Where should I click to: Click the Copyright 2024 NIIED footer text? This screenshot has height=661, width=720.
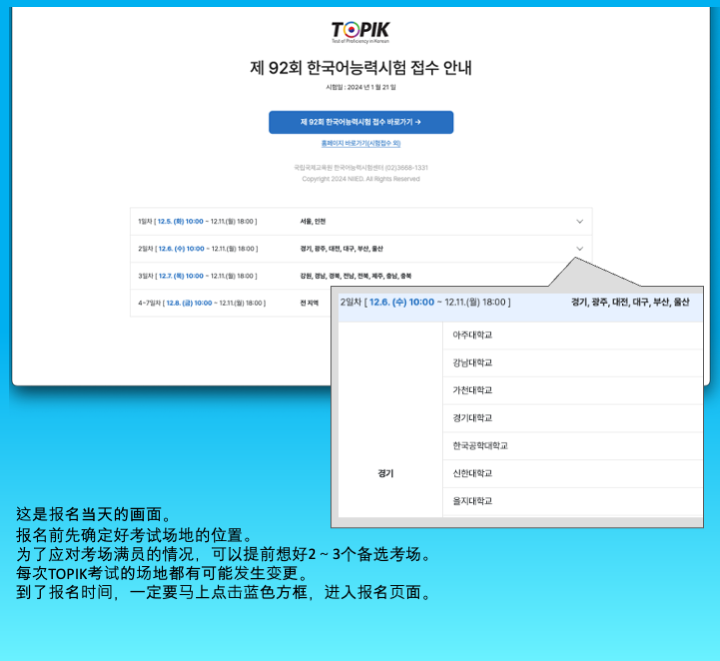click(360, 179)
